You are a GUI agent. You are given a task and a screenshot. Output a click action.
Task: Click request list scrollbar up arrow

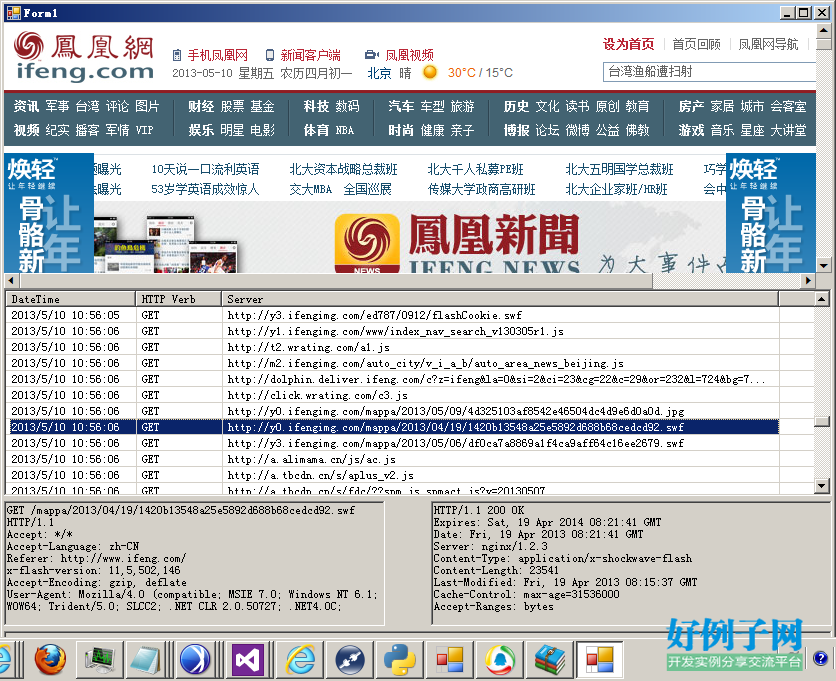[x=822, y=299]
